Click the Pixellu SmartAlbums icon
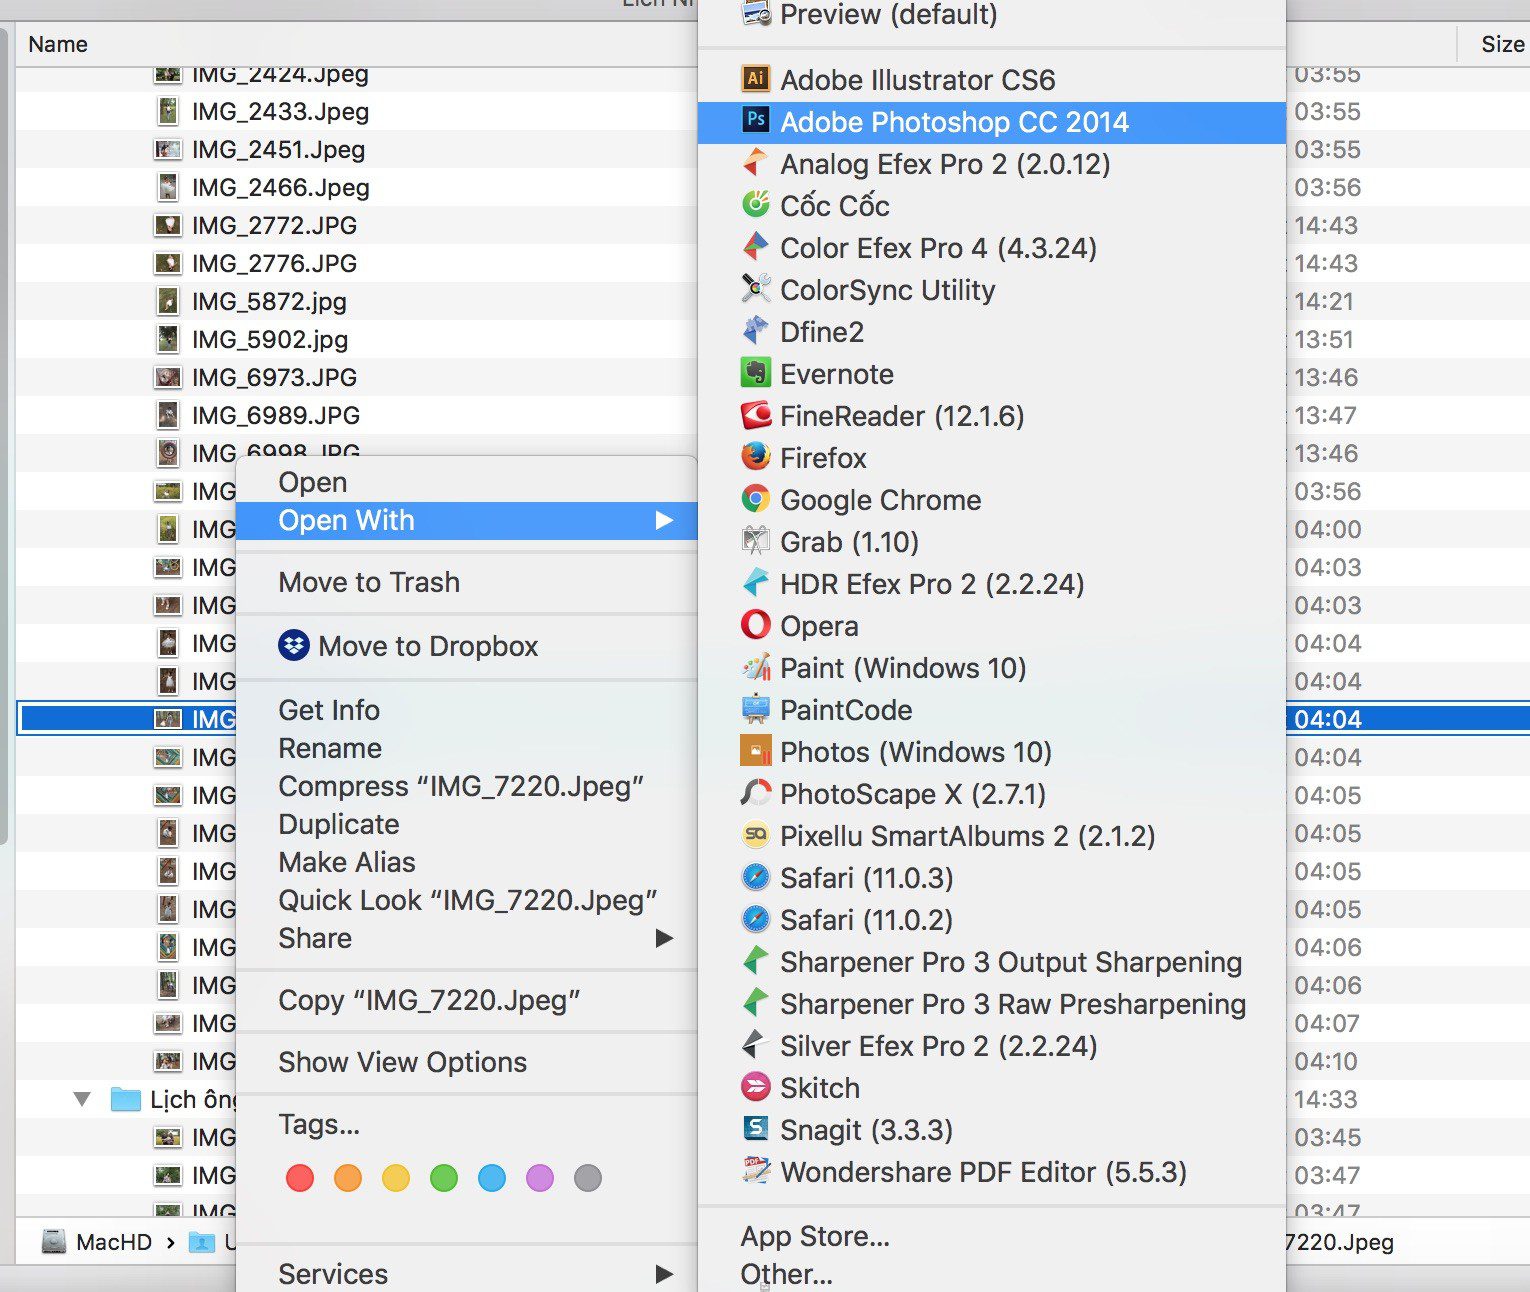Viewport: 1530px width, 1292px height. tap(755, 834)
